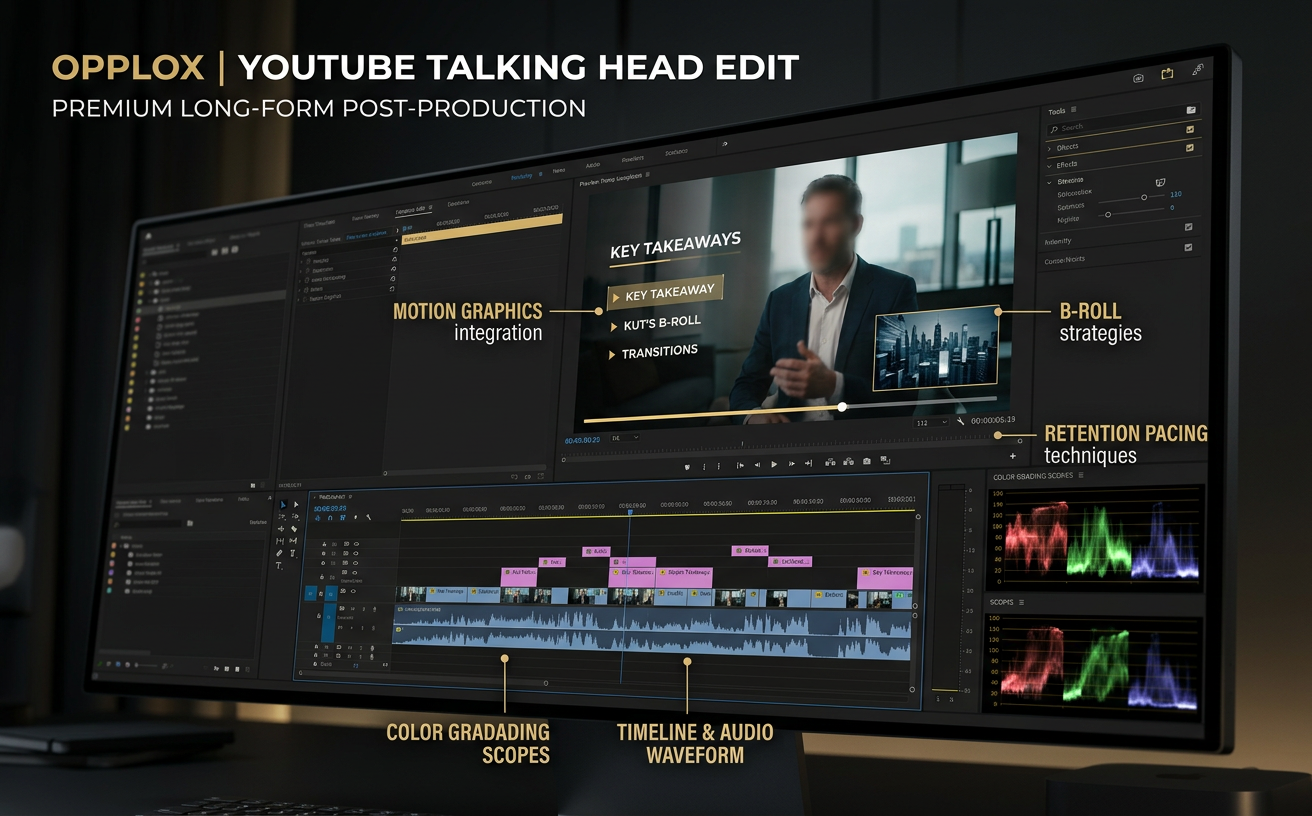Toggle the checkbox on the ConseNoirts row

point(1188,247)
